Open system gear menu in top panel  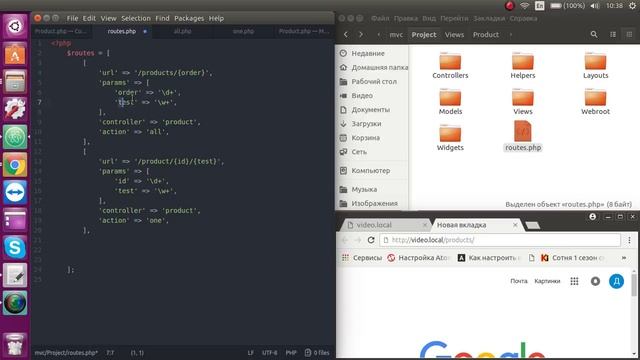pyautogui.click(x=632, y=6)
